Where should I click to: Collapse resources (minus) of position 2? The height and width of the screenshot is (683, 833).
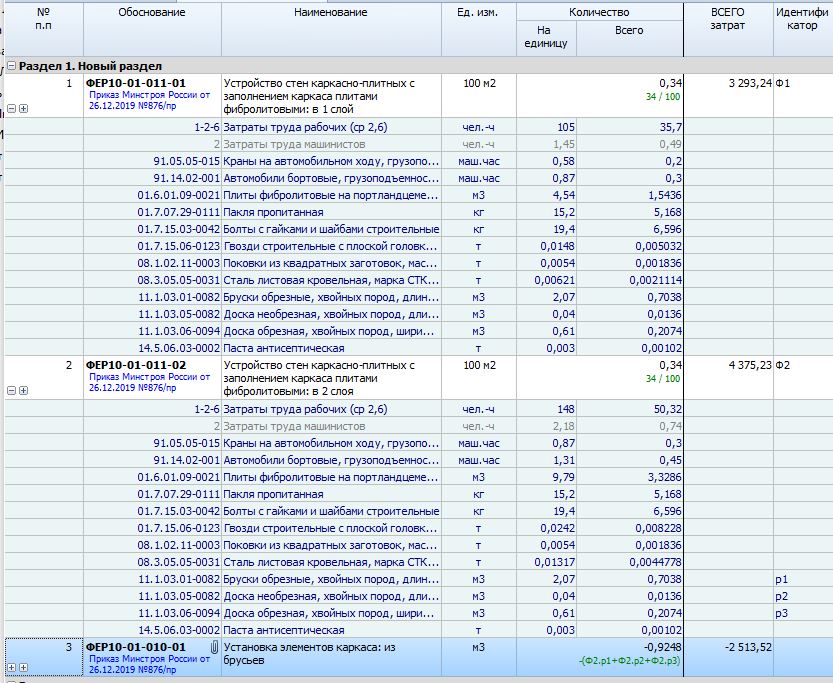point(12,390)
